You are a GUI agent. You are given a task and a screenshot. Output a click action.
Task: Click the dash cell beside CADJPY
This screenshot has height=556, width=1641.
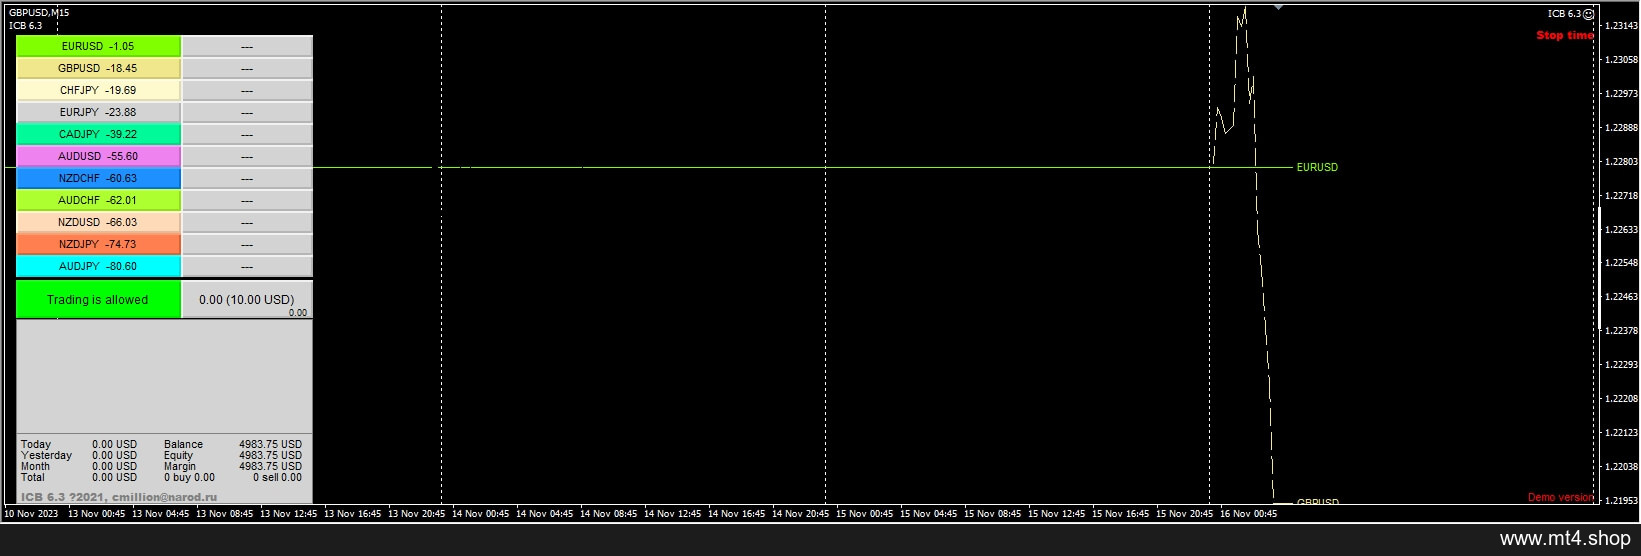(x=247, y=134)
